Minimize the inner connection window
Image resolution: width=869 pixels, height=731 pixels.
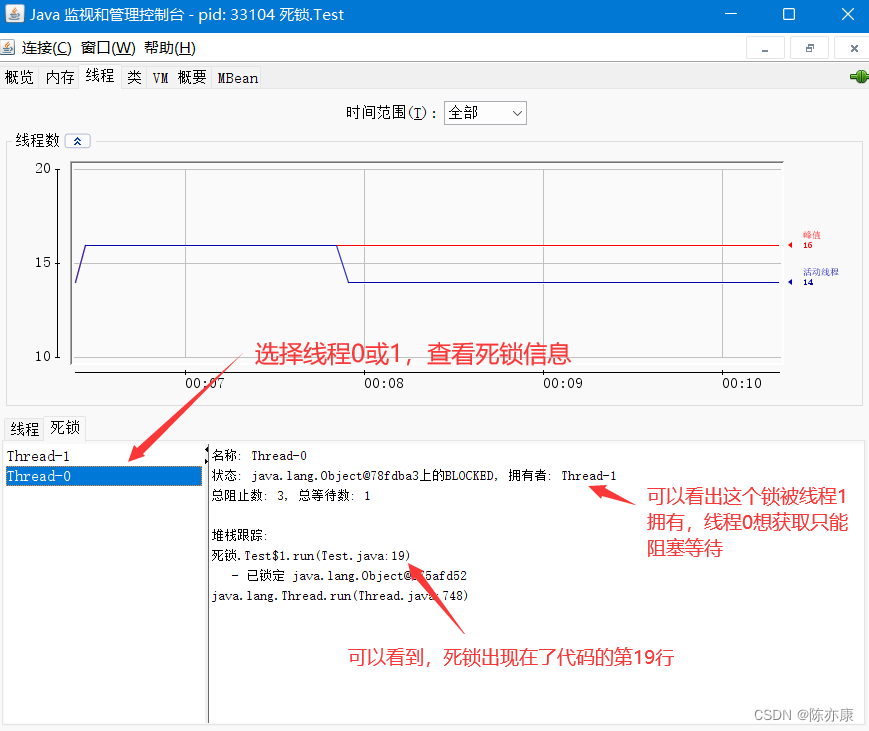click(765, 48)
